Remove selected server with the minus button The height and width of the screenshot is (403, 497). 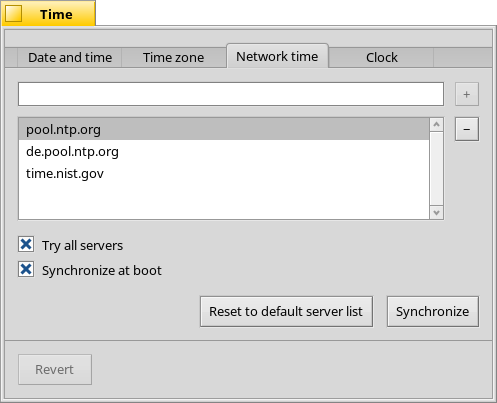tap(467, 129)
